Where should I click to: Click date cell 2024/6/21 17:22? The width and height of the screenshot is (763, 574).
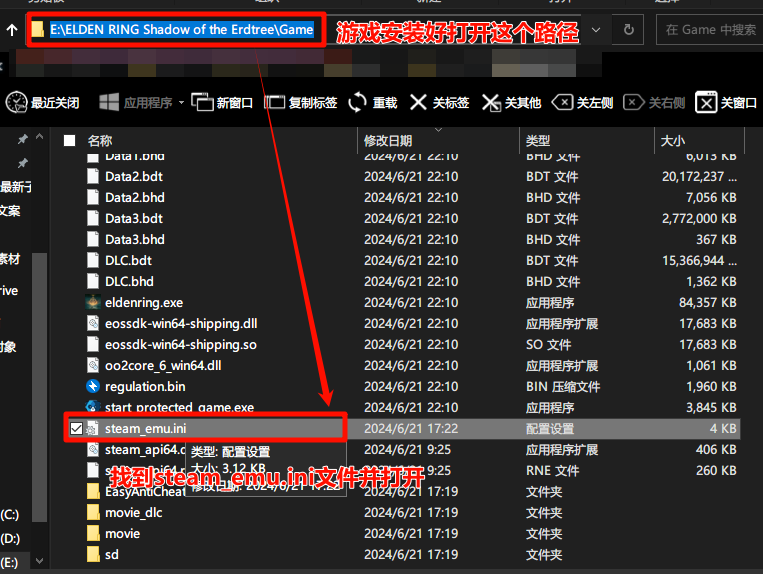[411, 429]
